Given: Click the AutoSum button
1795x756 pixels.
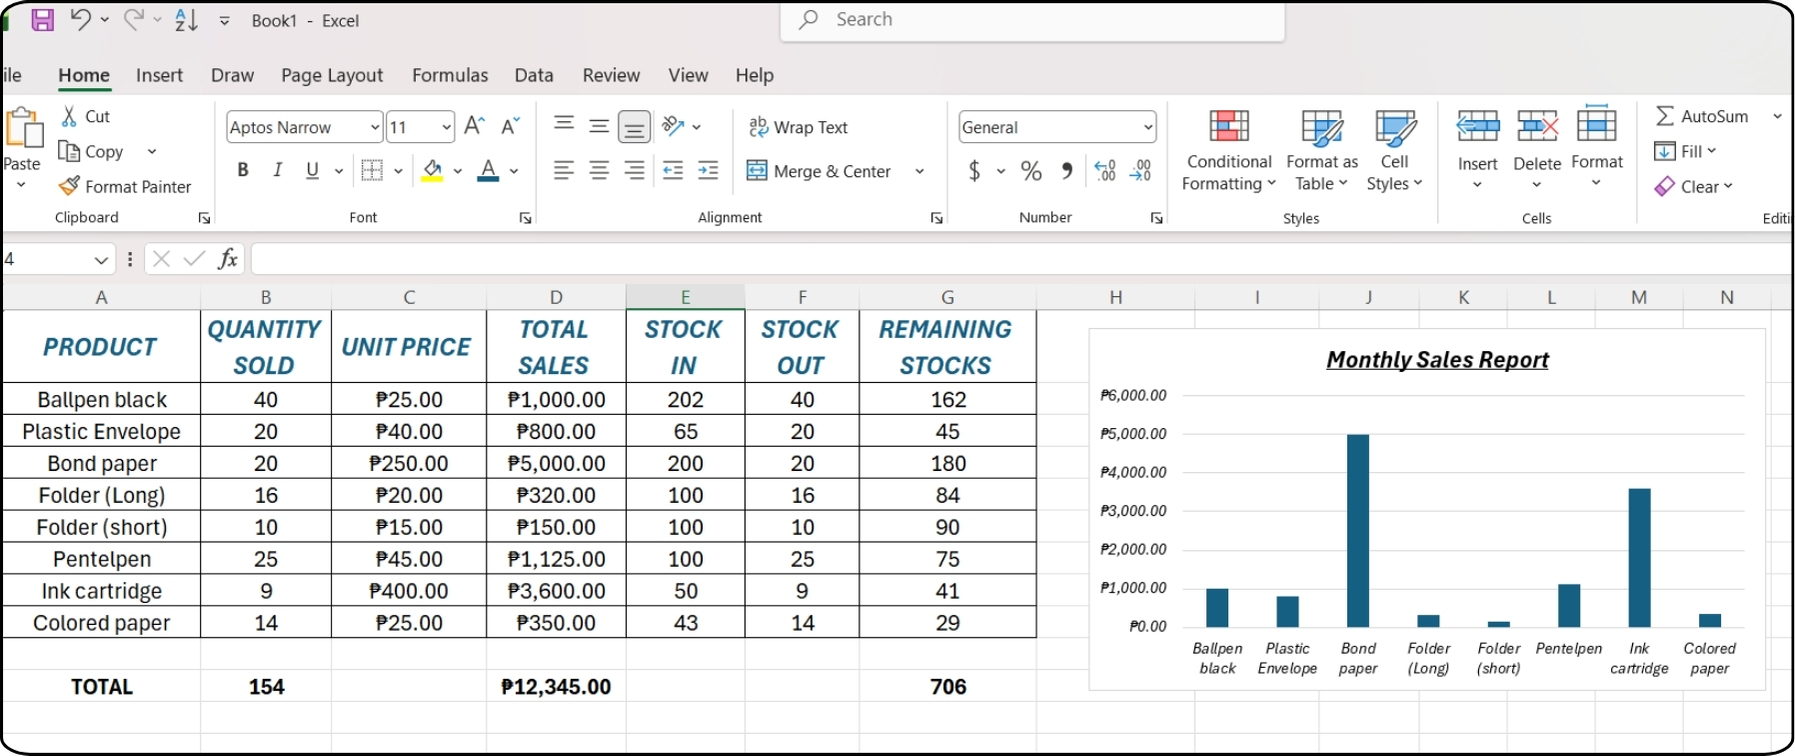Looking at the screenshot, I should coord(1702,116).
